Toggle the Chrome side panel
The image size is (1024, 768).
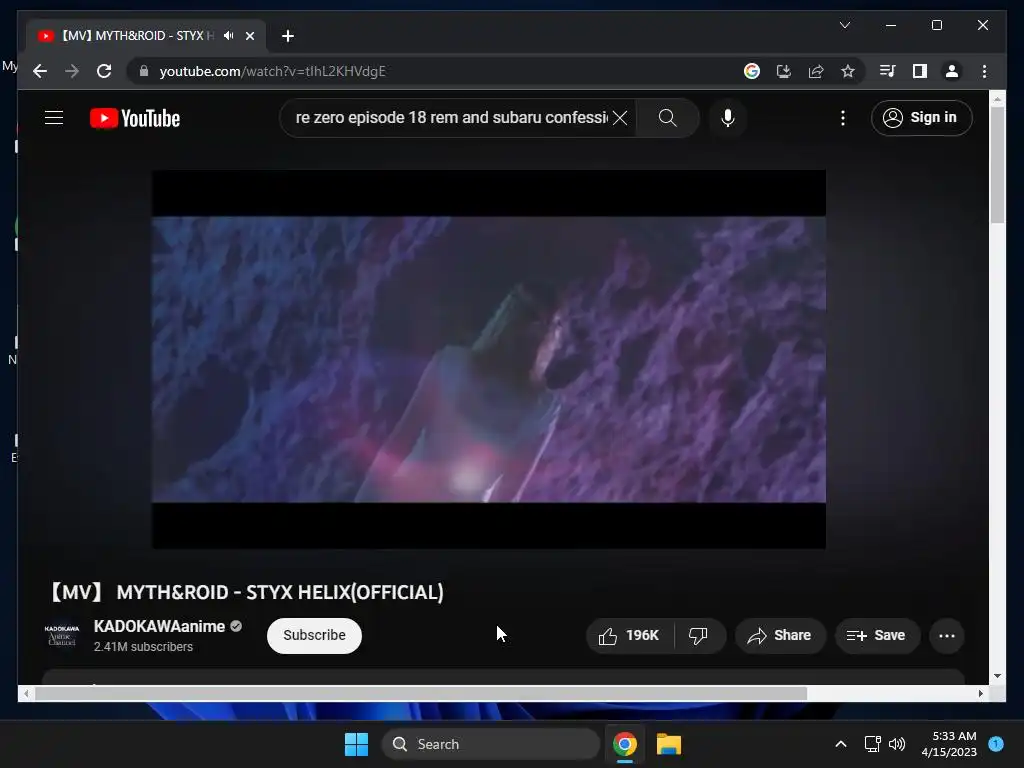(920, 71)
